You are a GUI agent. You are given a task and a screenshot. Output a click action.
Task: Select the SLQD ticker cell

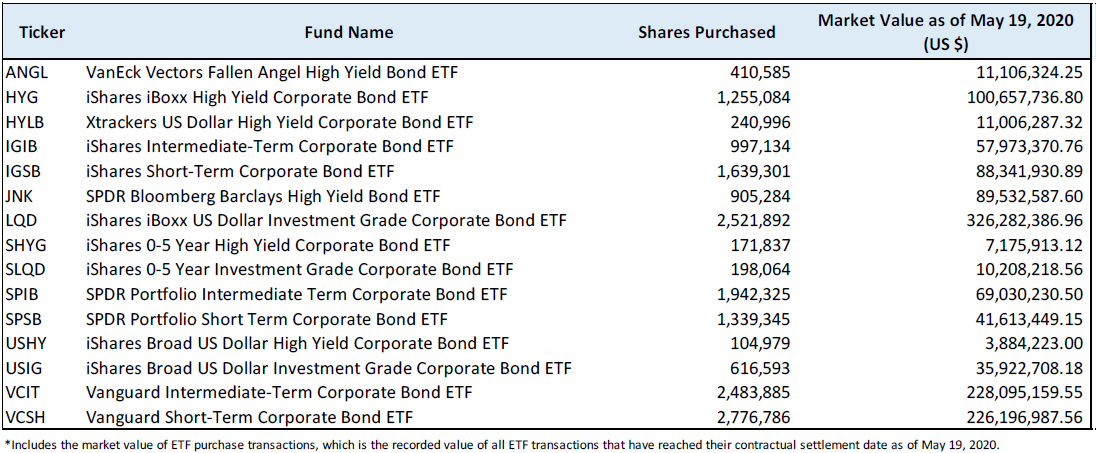point(25,270)
